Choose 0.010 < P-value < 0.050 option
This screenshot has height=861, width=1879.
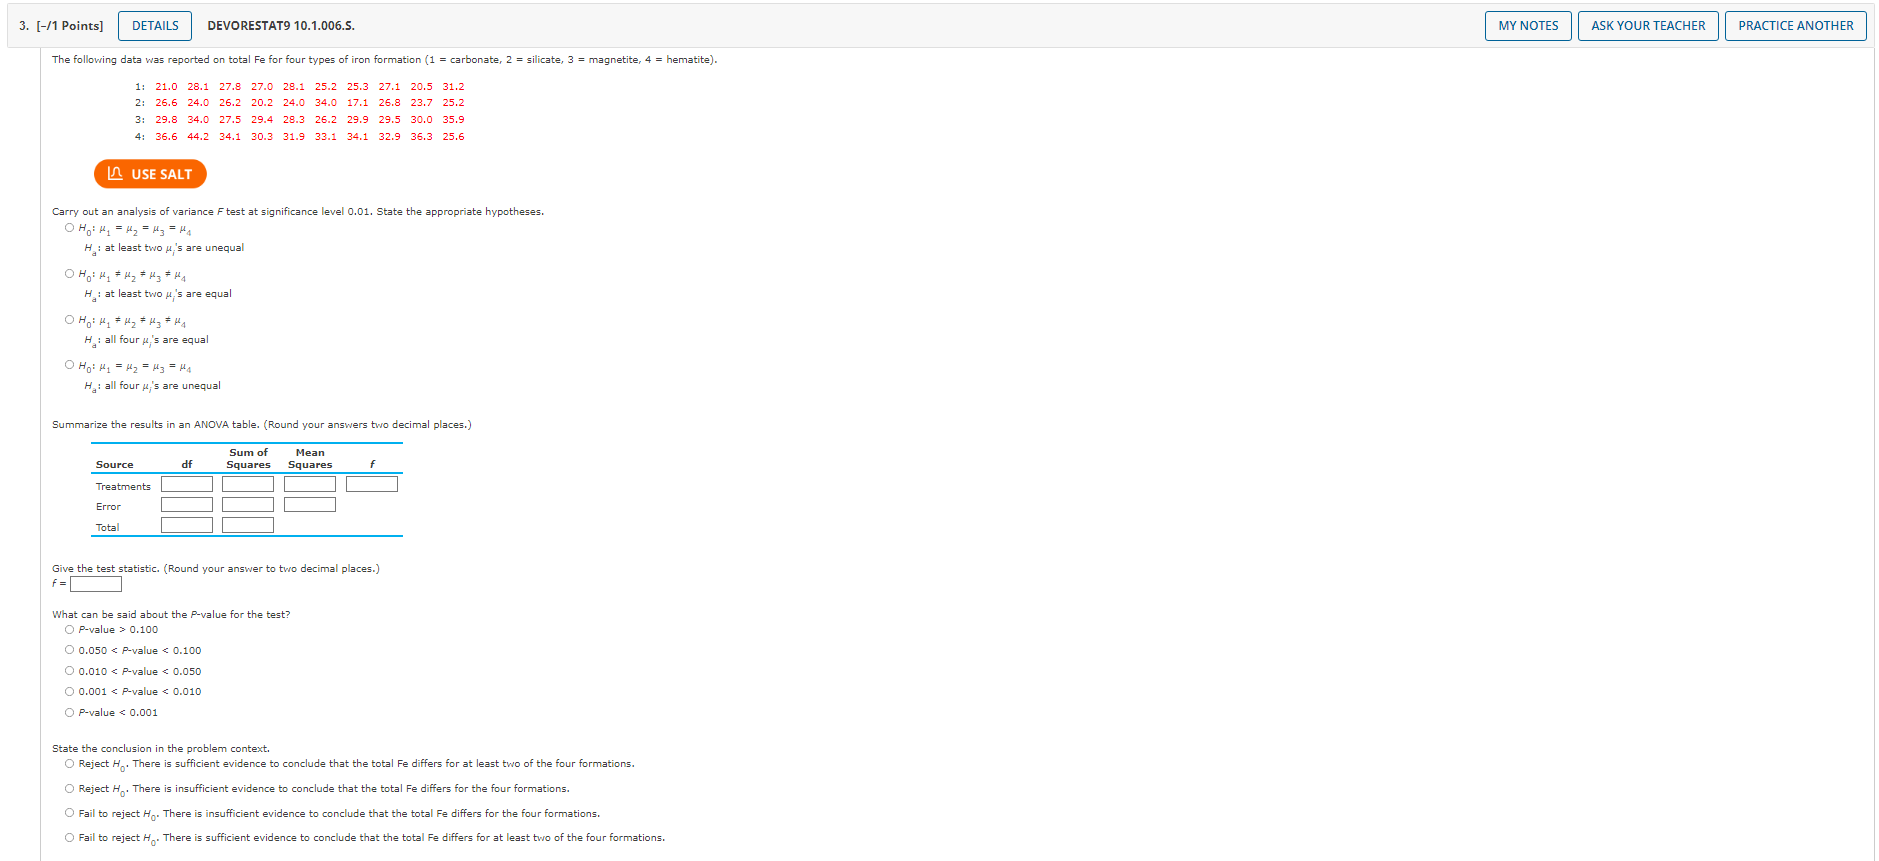click(69, 671)
